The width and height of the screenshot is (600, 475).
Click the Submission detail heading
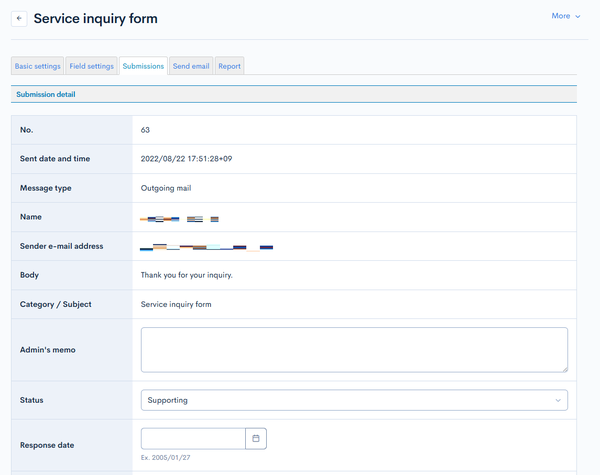[46, 94]
